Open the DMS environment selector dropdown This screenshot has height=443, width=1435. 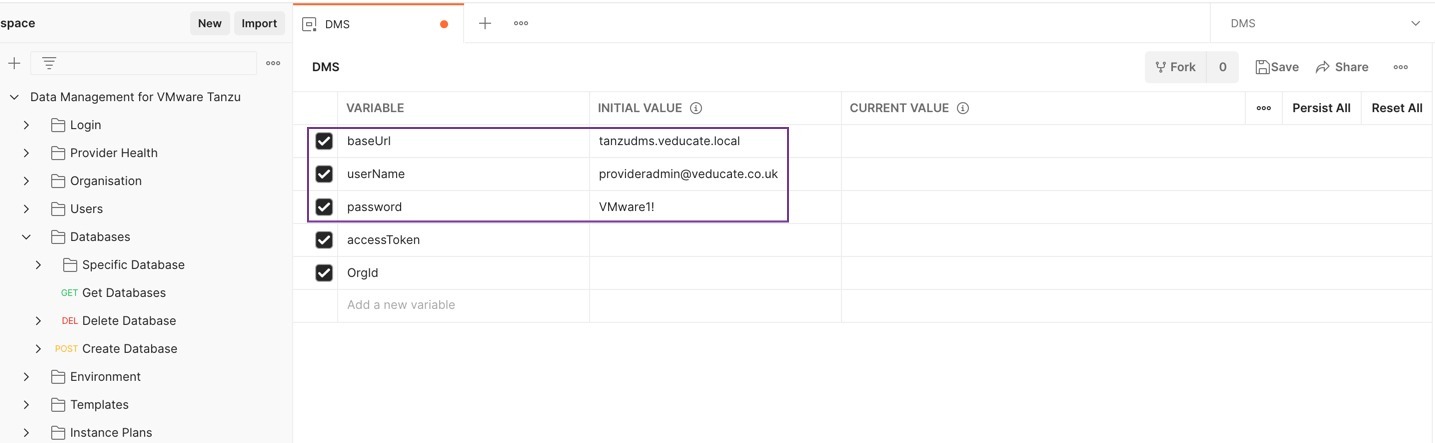click(x=1415, y=23)
